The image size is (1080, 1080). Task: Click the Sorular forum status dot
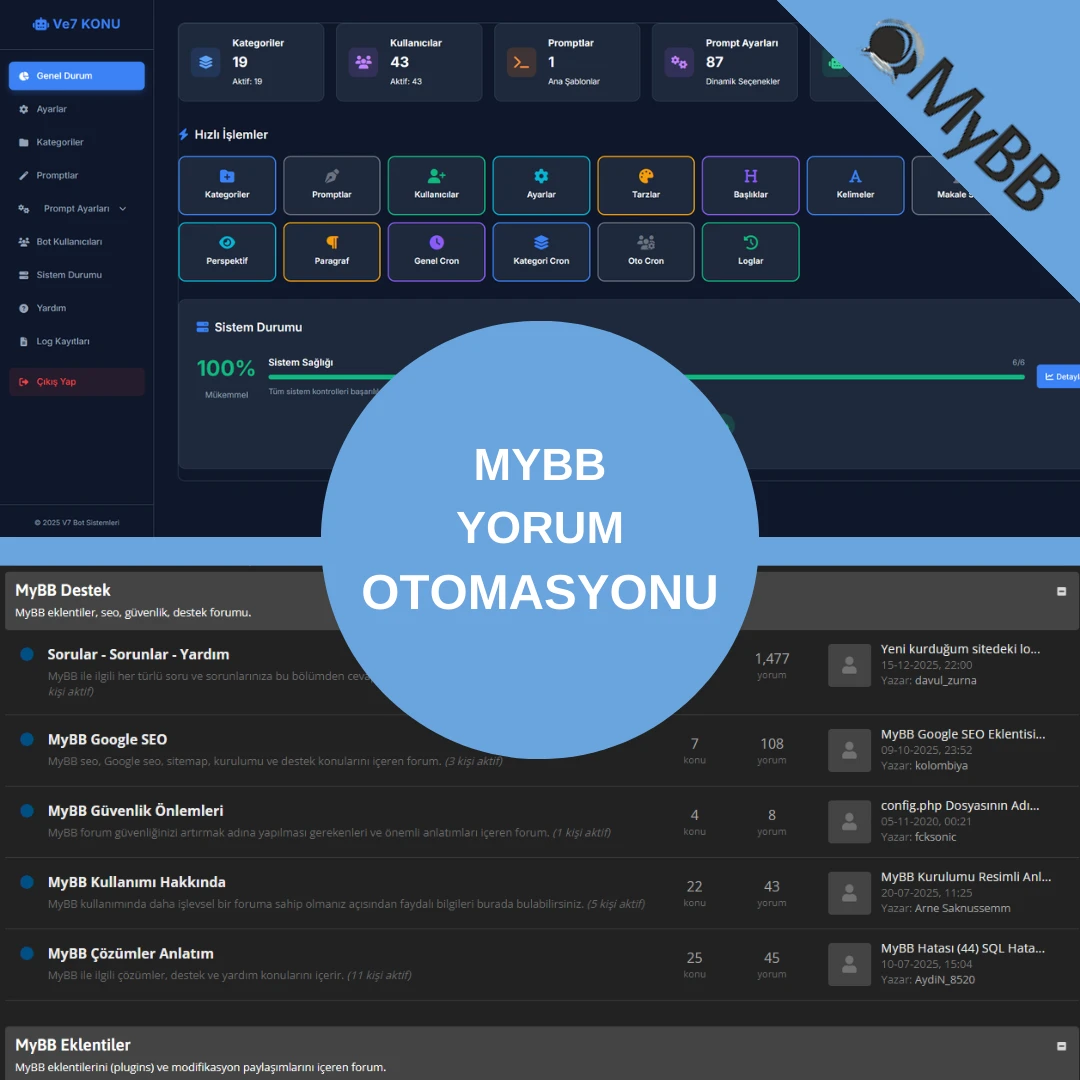(x=27, y=654)
